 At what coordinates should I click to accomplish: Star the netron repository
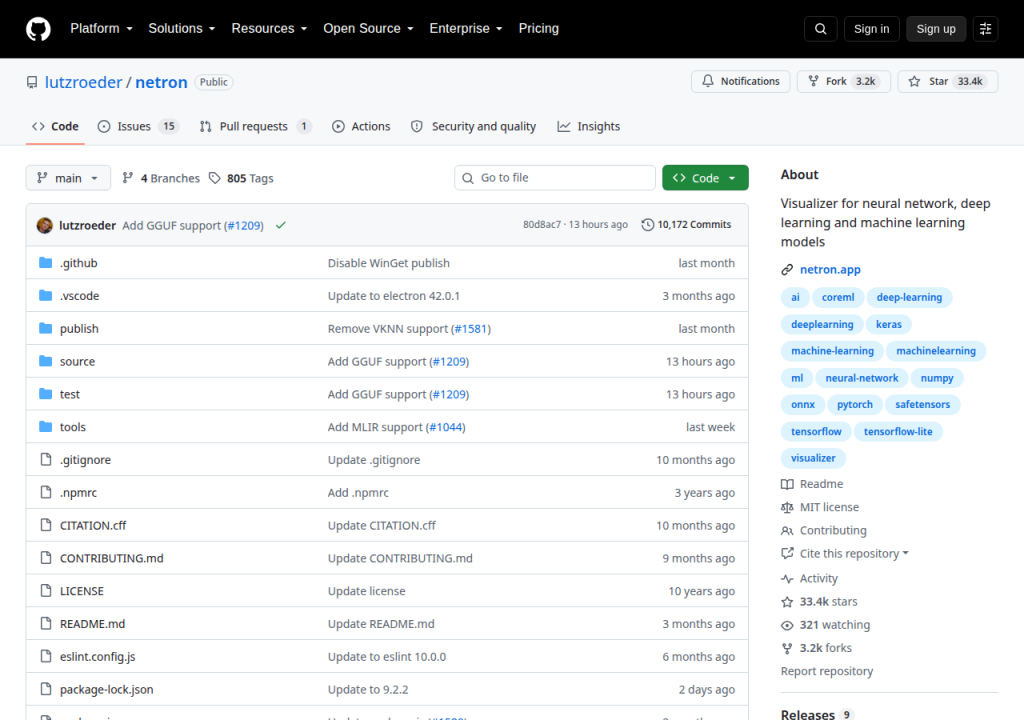pos(948,81)
